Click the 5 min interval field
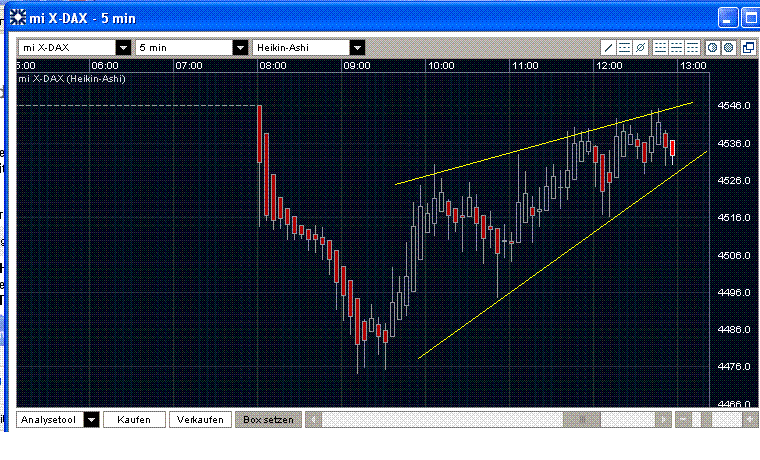The image size is (760, 460). (184, 48)
